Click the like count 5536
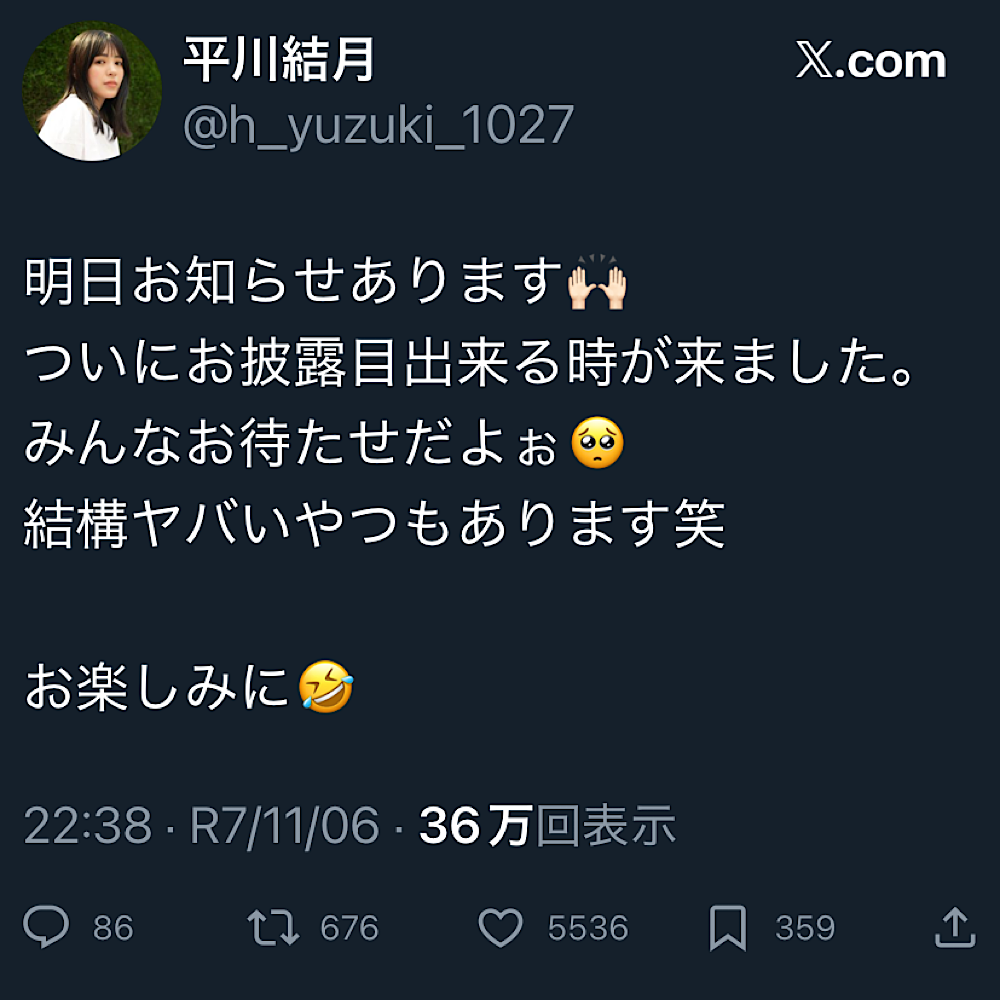The width and height of the screenshot is (1000, 1000). coord(588,928)
